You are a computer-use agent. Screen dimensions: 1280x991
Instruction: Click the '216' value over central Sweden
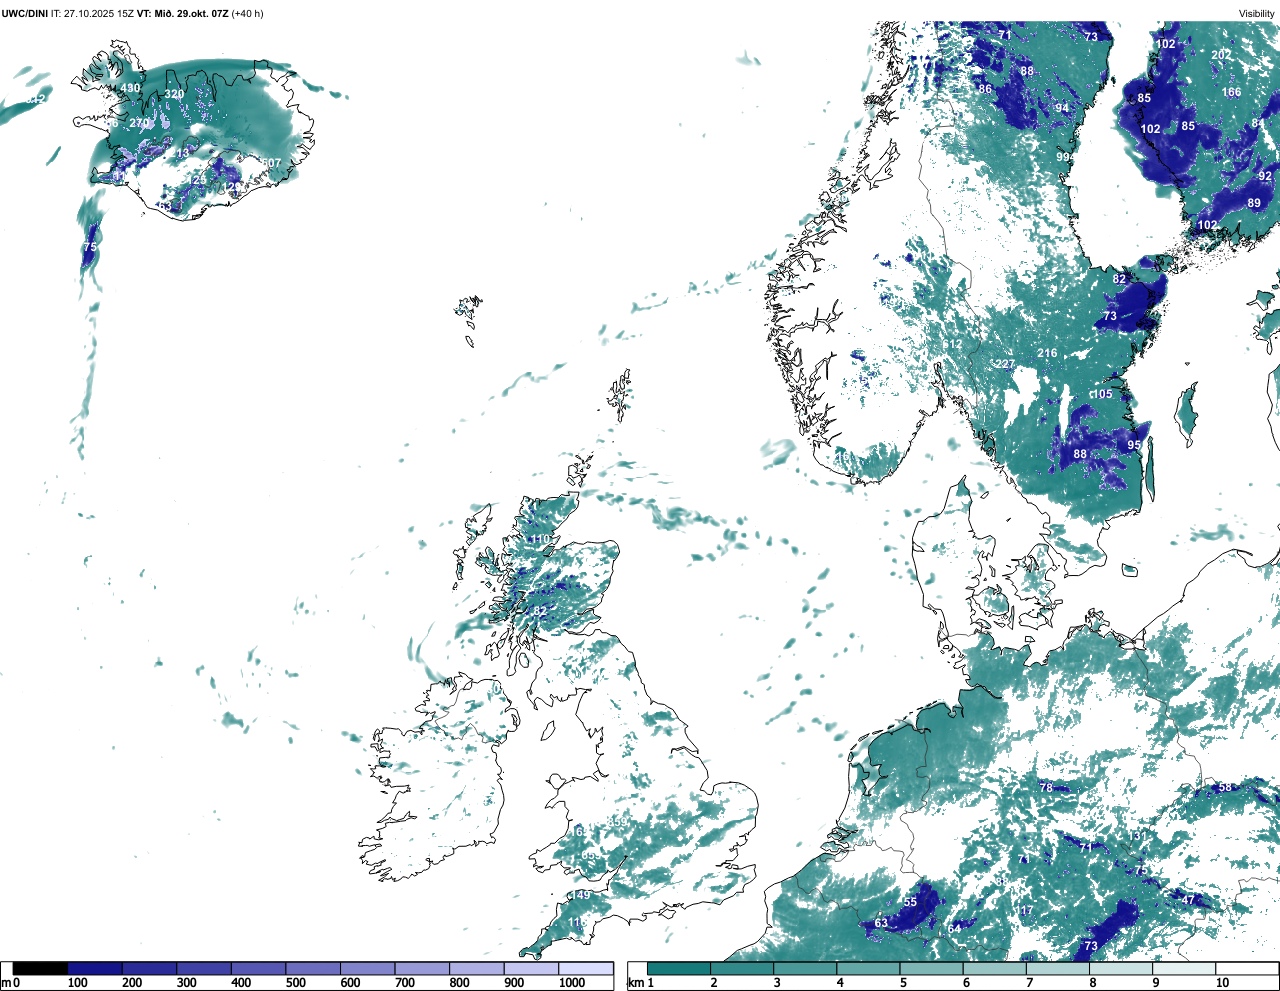[x=1047, y=353]
